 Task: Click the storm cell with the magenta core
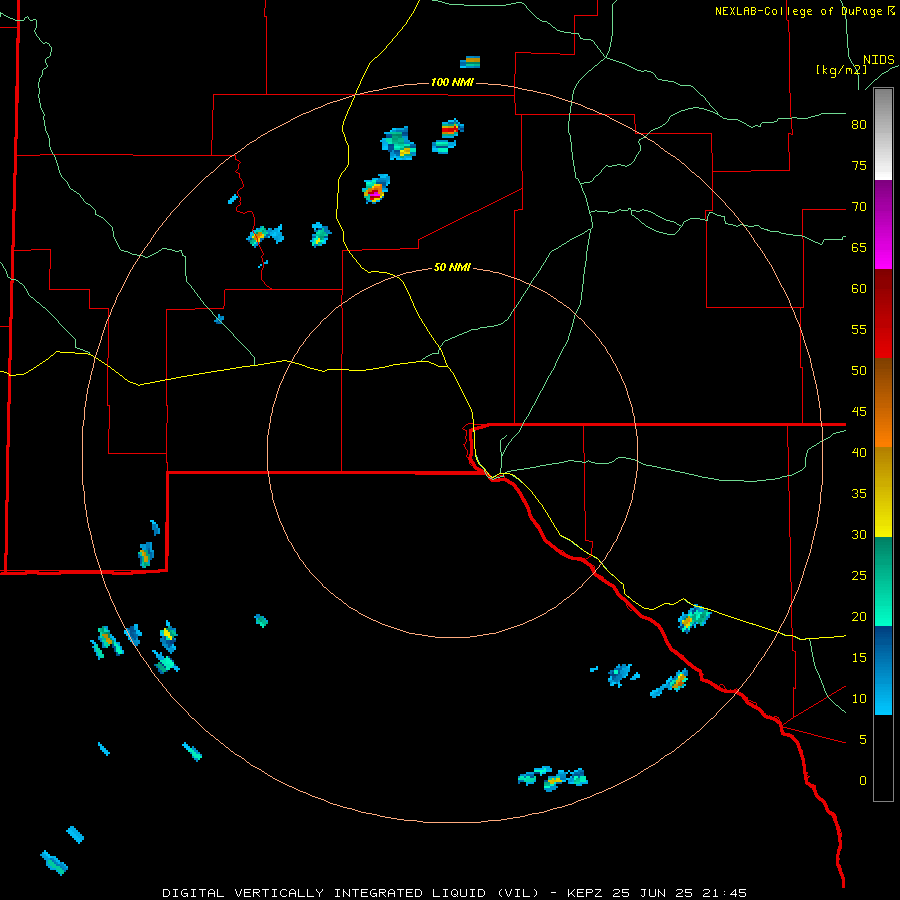[x=375, y=190]
